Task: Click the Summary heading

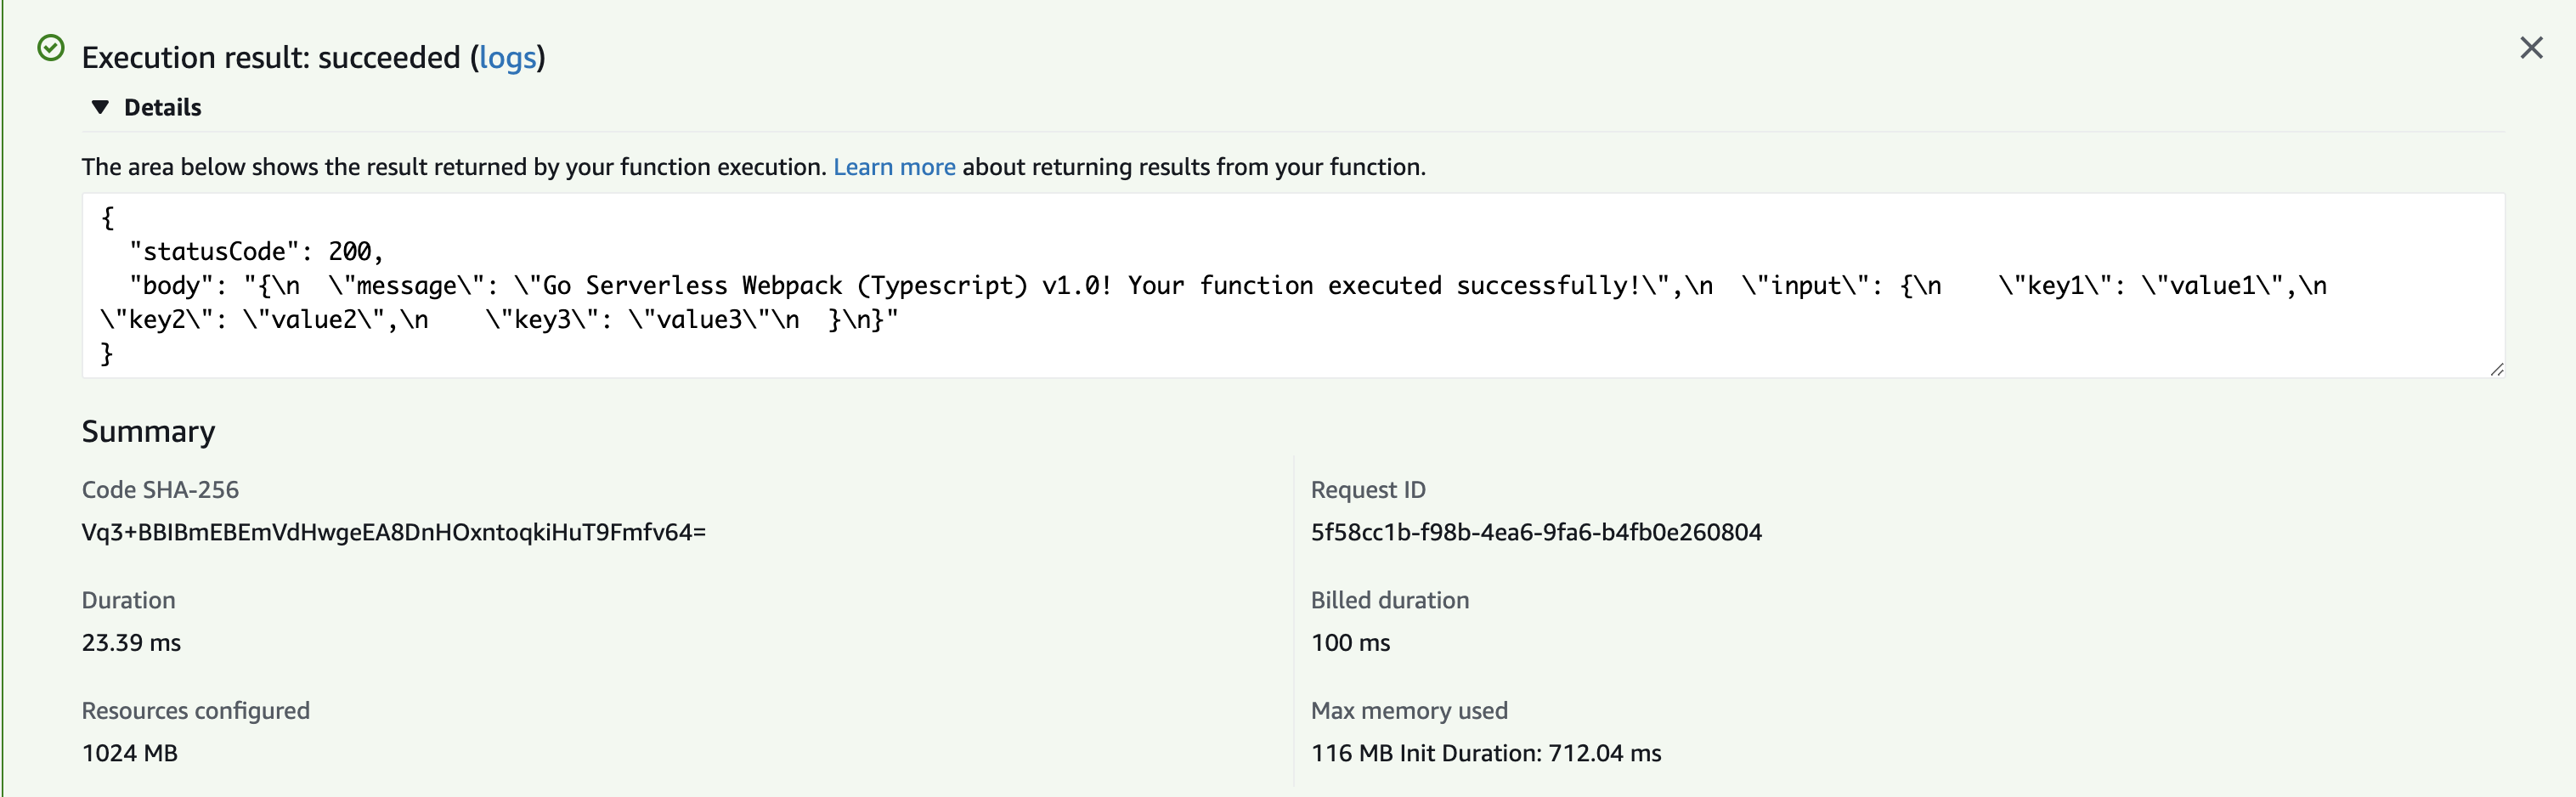Action: tap(148, 430)
